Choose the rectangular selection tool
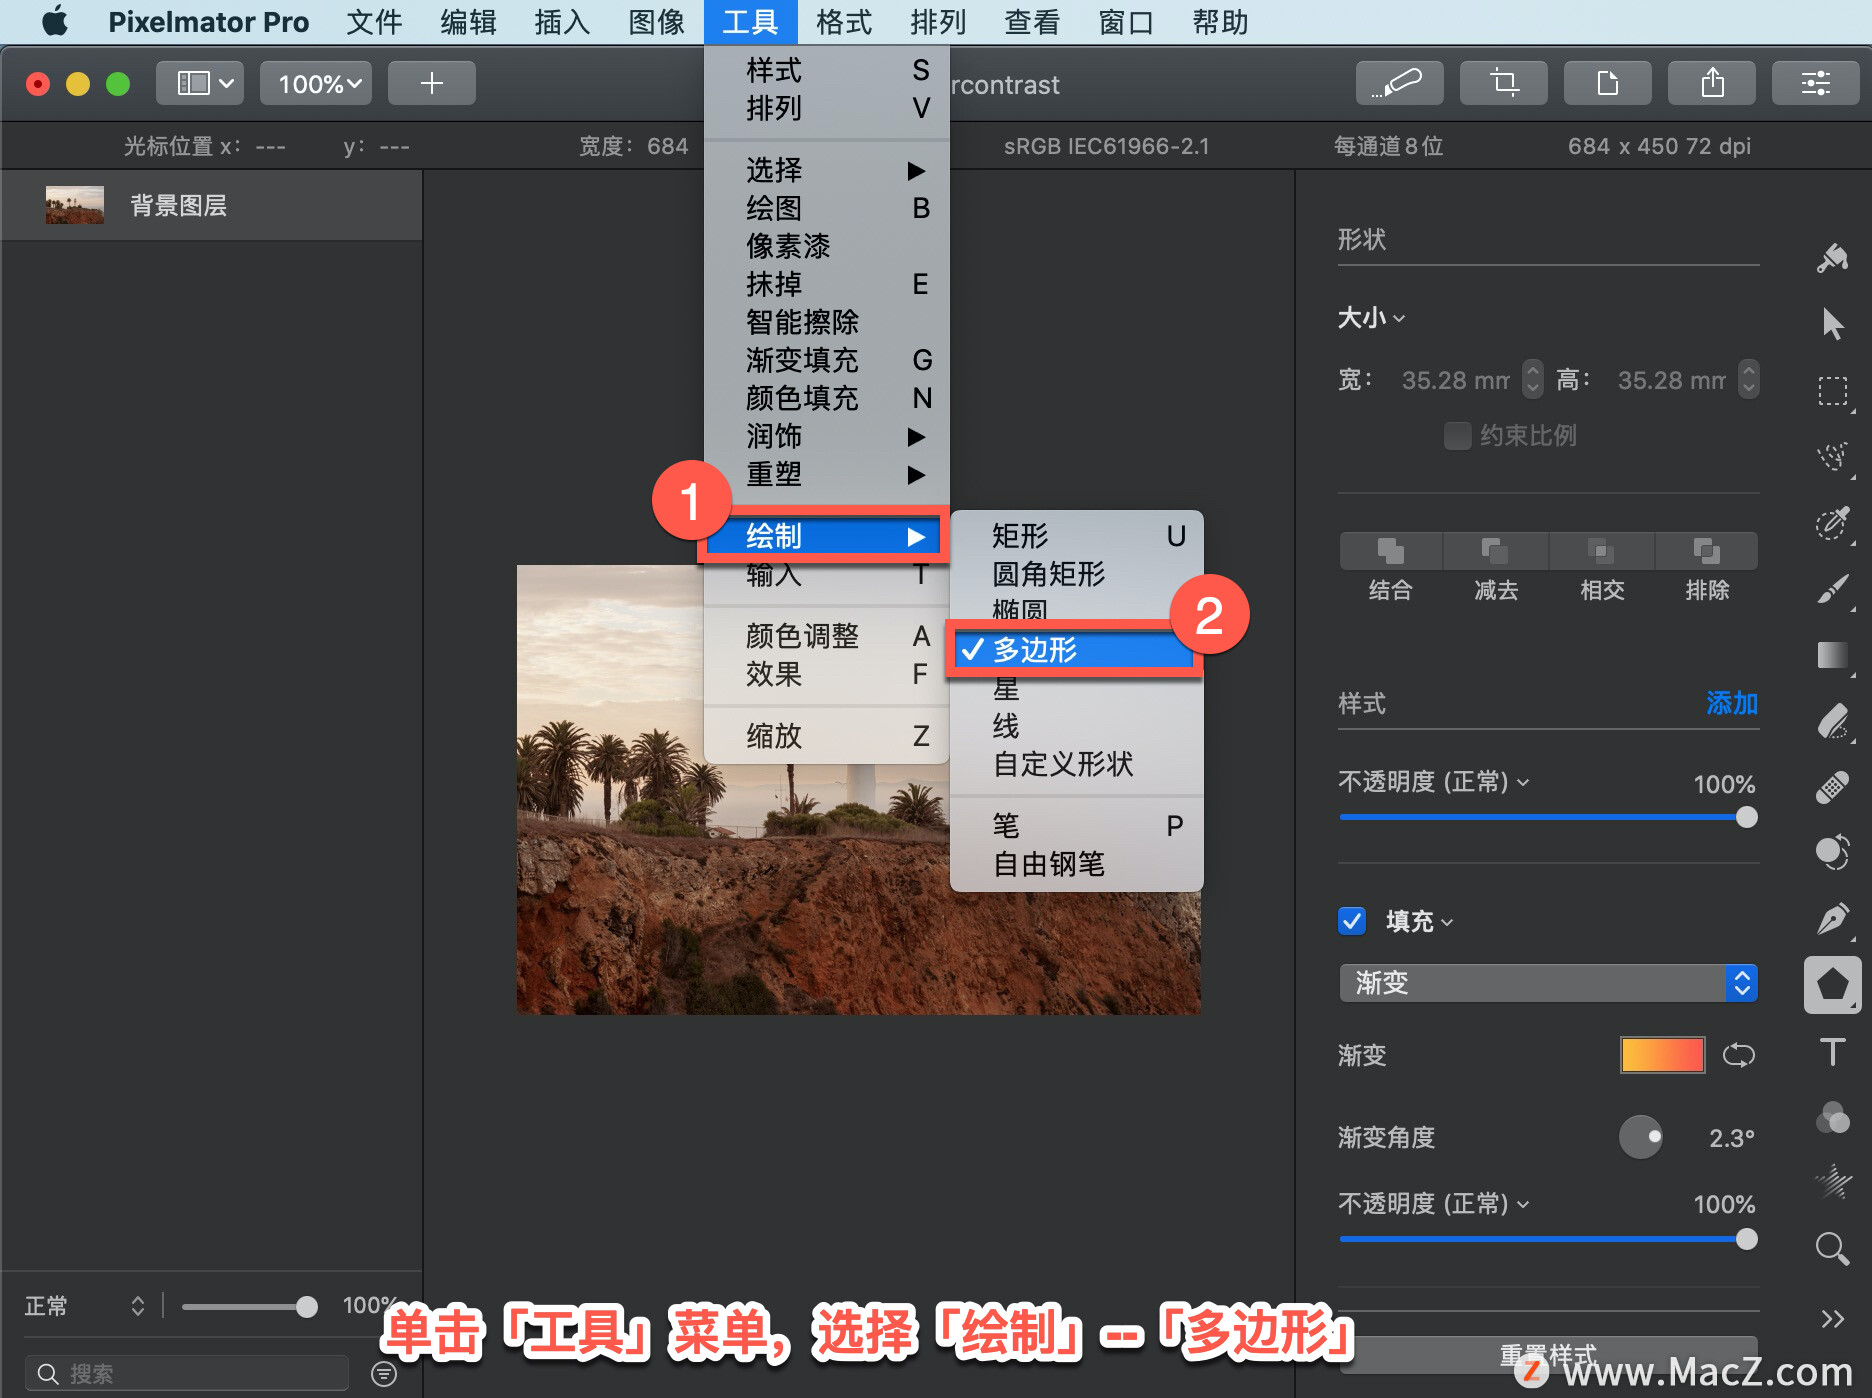1872x1398 pixels. point(1832,390)
